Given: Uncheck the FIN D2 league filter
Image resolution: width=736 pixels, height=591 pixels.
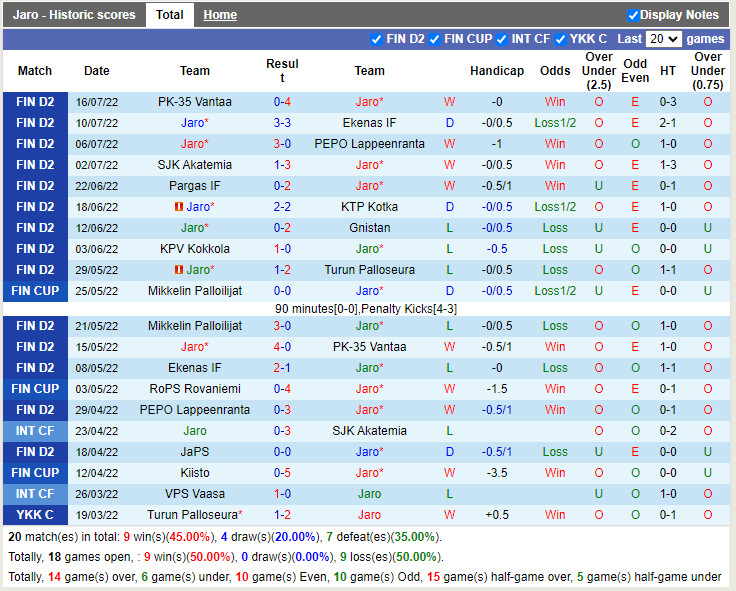Looking at the screenshot, I should 376,39.
